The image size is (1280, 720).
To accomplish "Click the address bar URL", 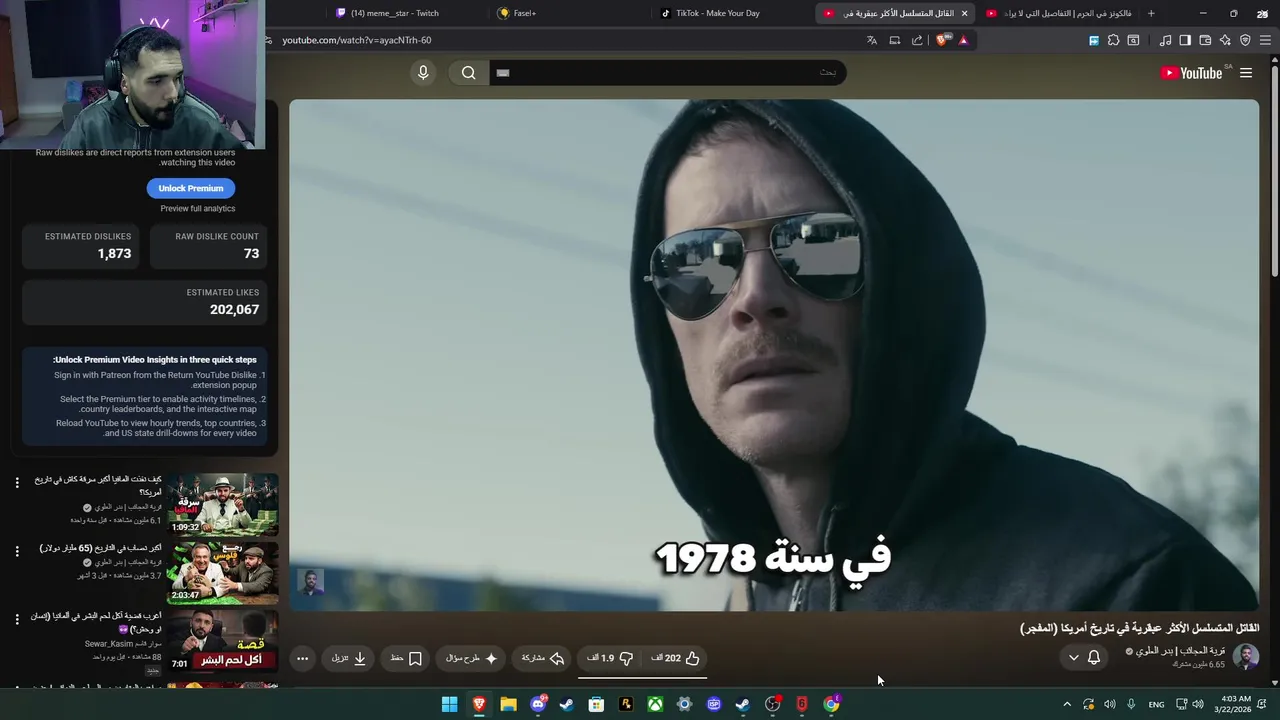I will tap(356, 40).
